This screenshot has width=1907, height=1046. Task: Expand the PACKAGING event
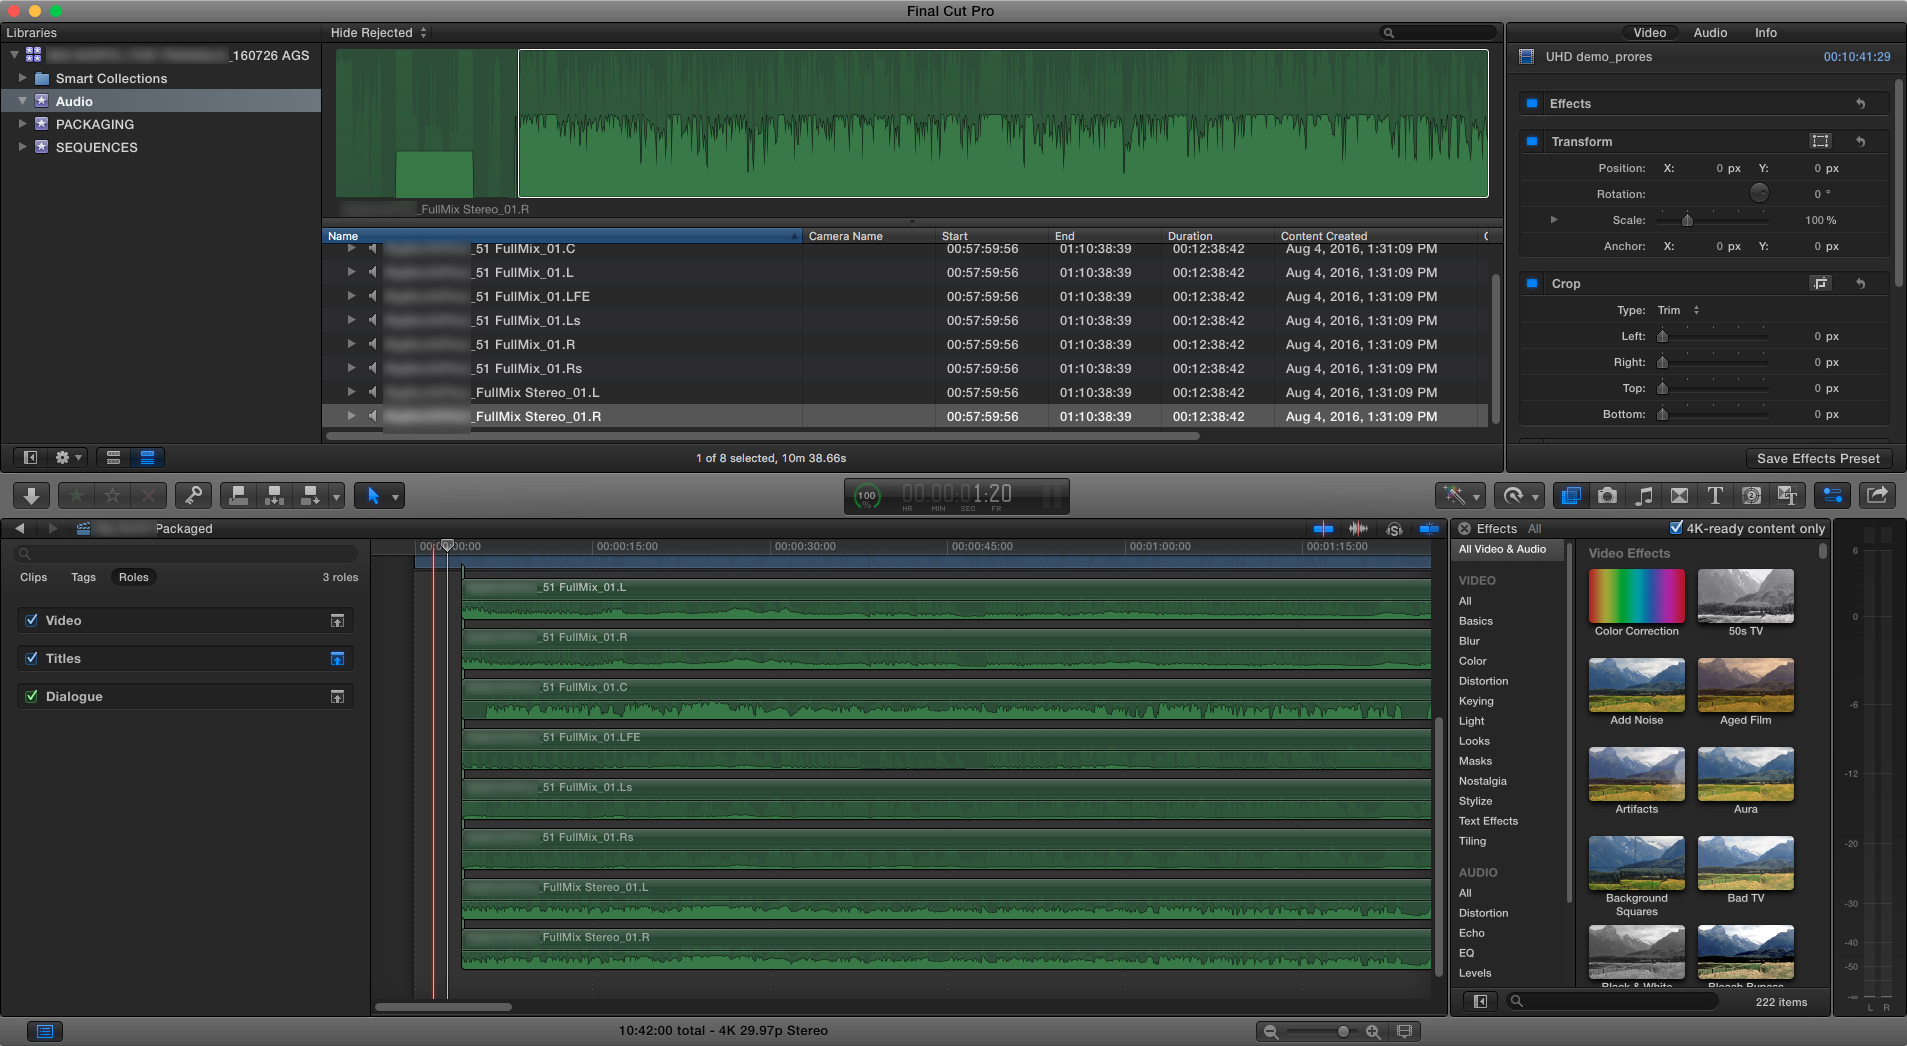22,124
